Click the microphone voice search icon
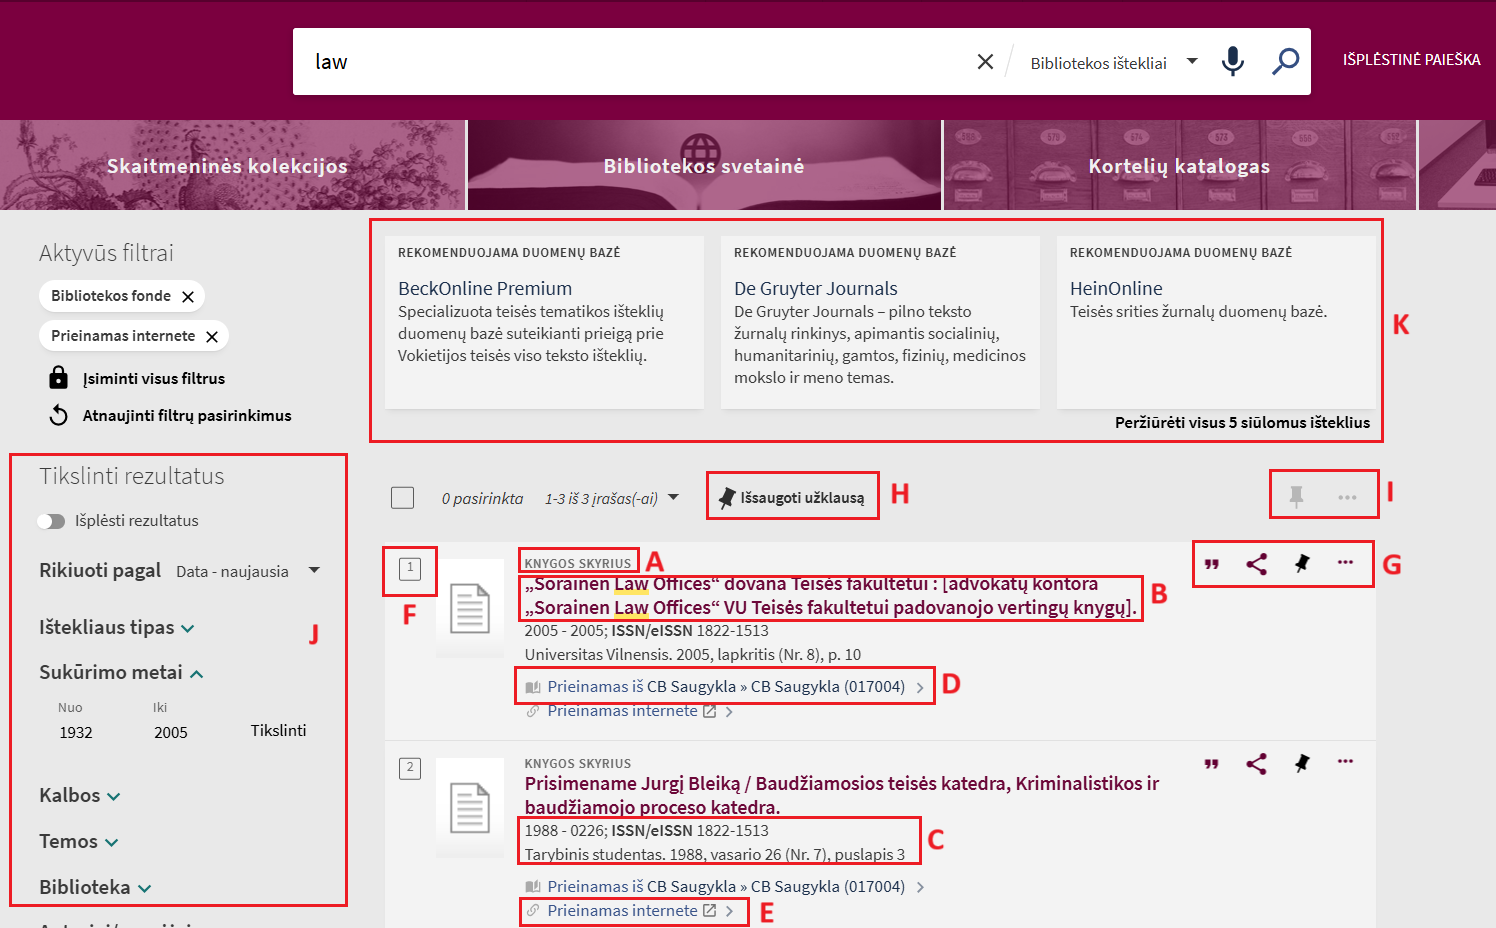1496x928 pixels. coord(1232,61)
